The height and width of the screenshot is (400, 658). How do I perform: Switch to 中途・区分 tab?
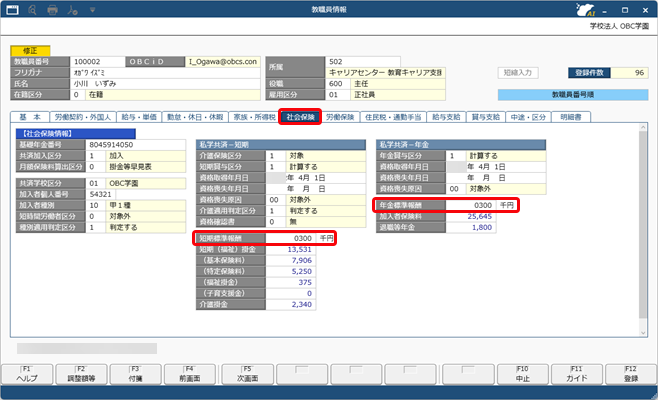tap(528, 117)
